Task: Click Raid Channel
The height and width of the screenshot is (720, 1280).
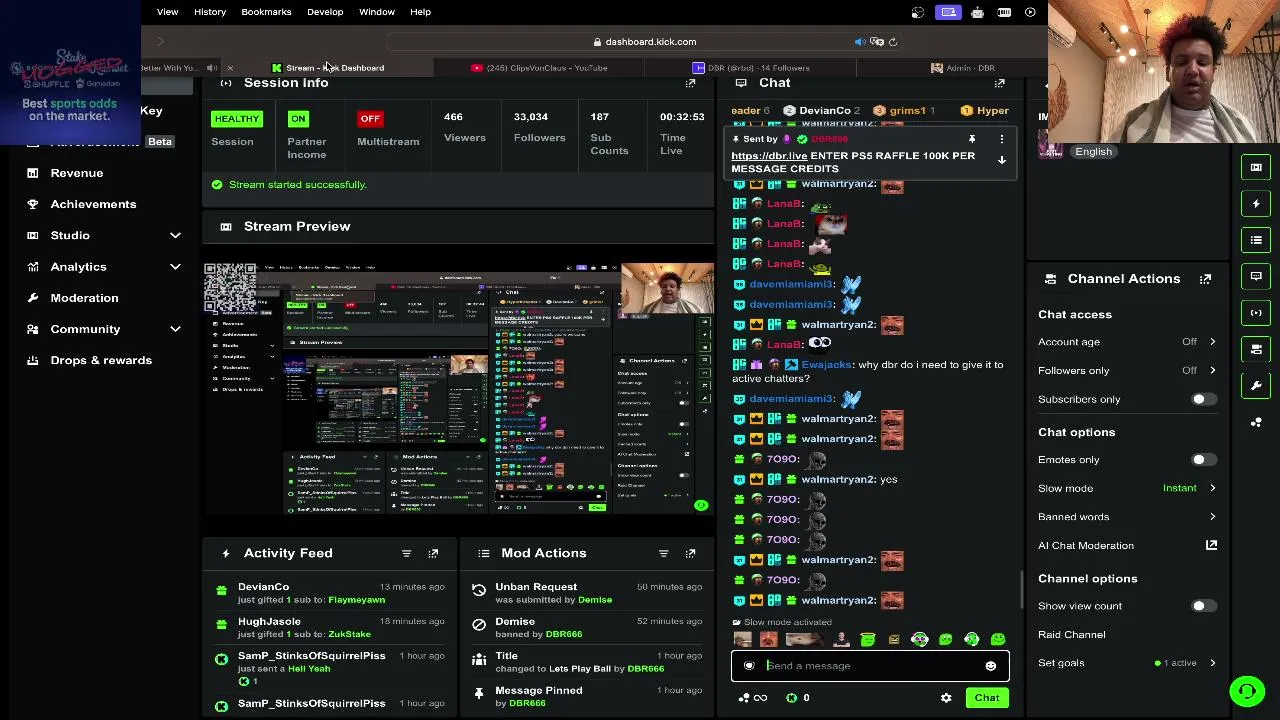Action: tap(1072, 635)
